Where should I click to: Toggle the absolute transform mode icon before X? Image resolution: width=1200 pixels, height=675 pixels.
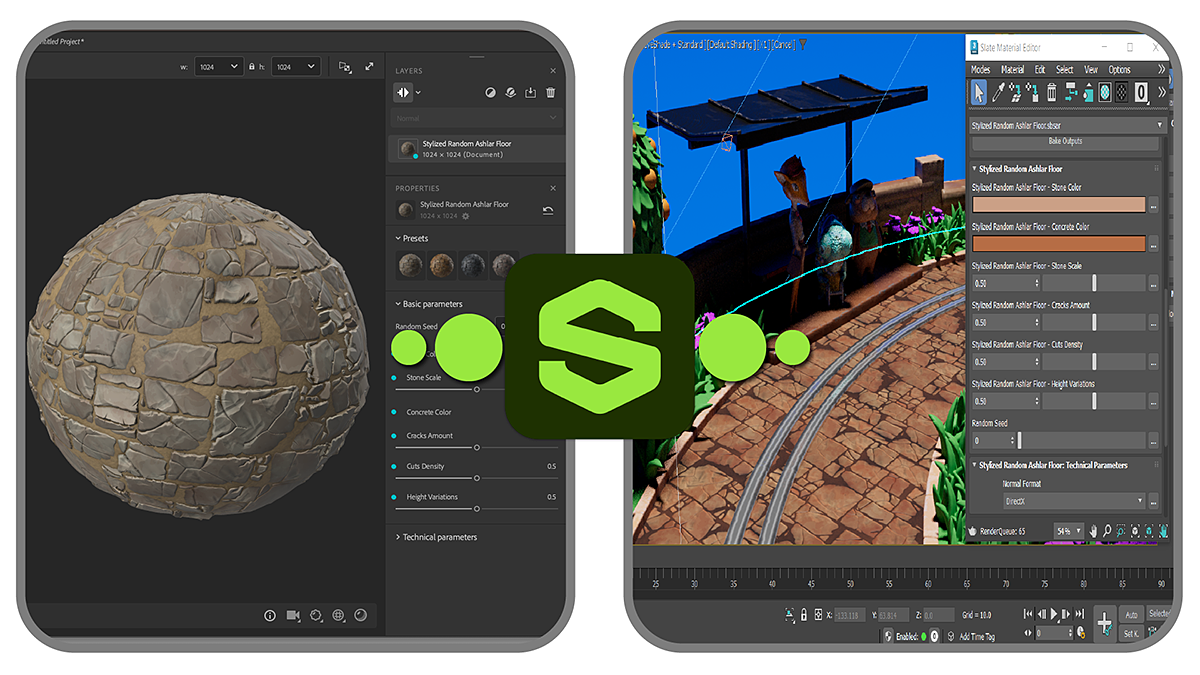point(818,615)
